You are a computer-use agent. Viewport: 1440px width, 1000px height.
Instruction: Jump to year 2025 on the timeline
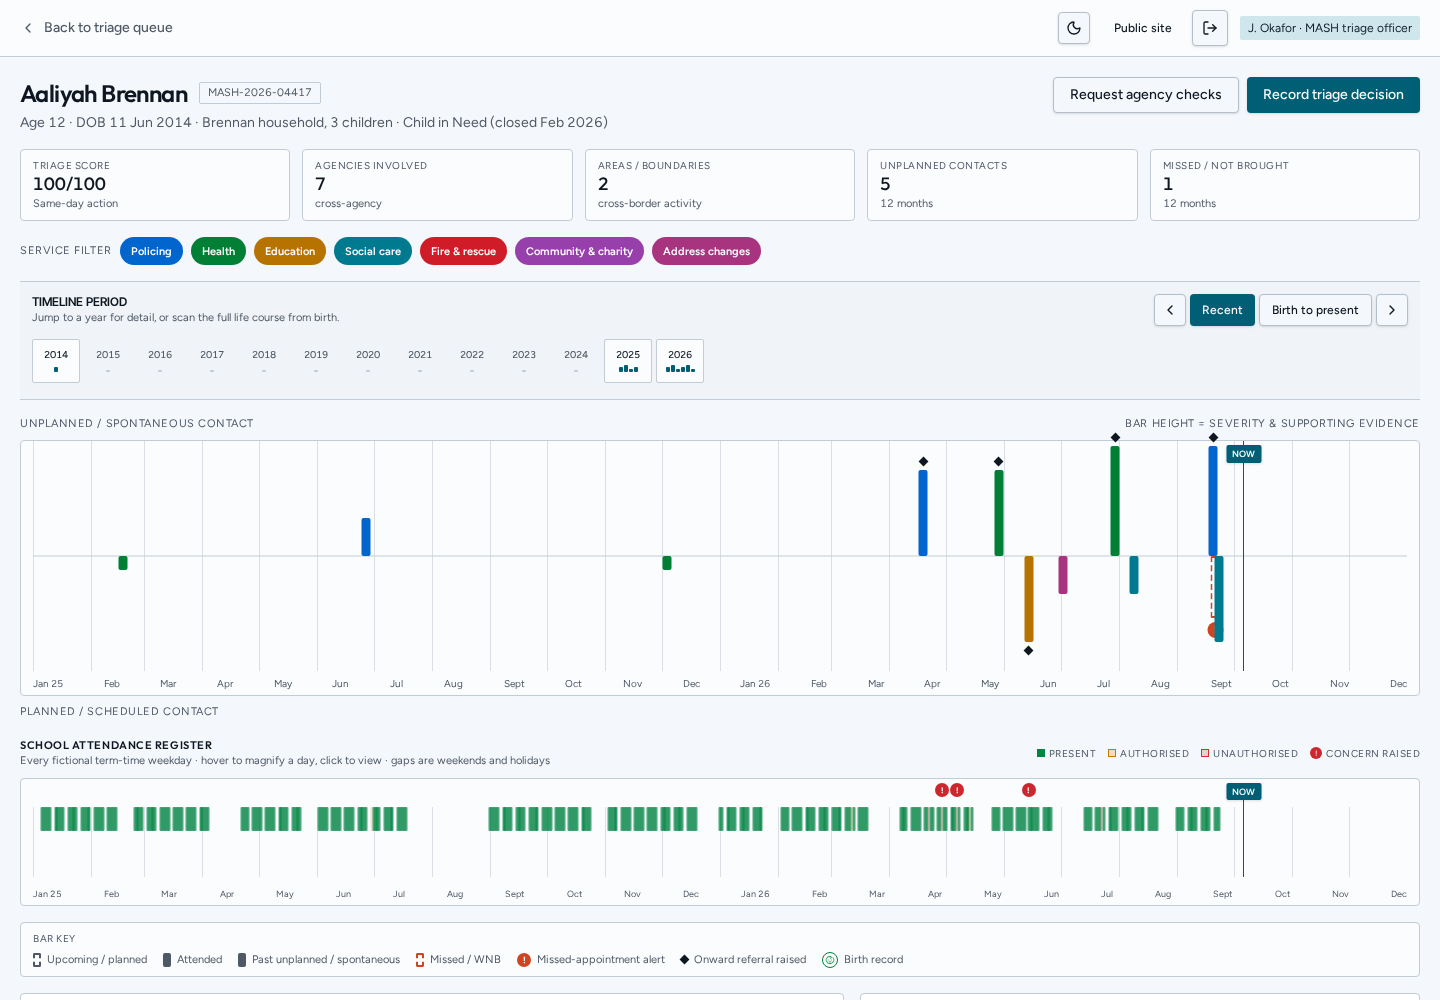[x=628, y=361]
